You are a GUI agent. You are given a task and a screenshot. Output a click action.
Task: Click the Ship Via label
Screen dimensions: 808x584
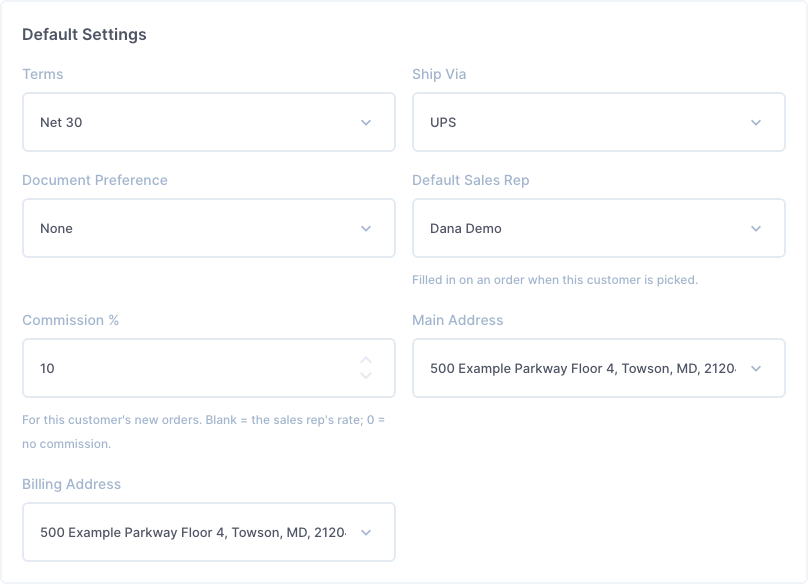[x=439, y=74]
